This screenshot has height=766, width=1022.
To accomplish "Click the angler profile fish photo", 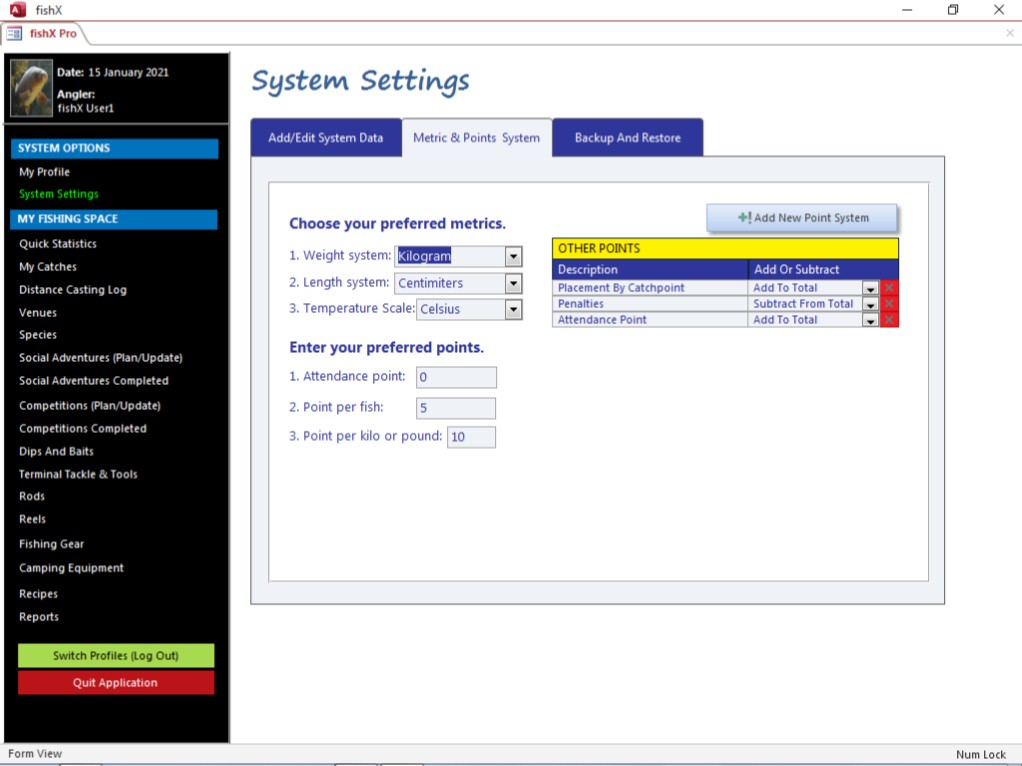I will pos(30,88).
